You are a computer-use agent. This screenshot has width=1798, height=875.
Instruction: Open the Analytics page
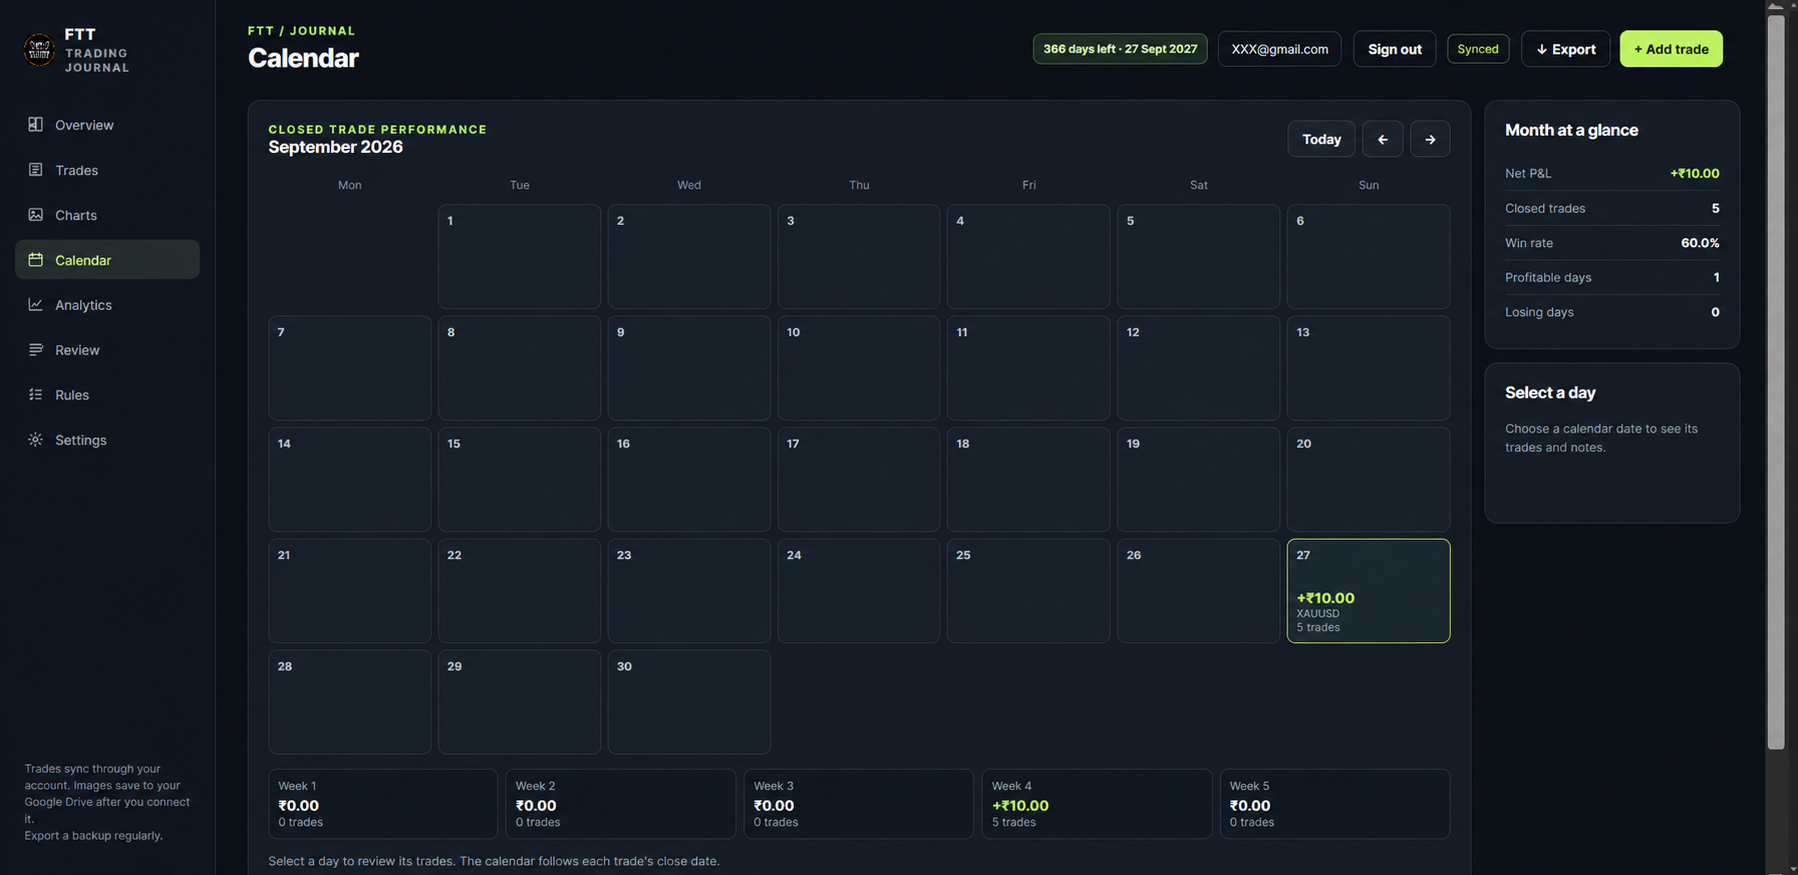coord(107,305)
